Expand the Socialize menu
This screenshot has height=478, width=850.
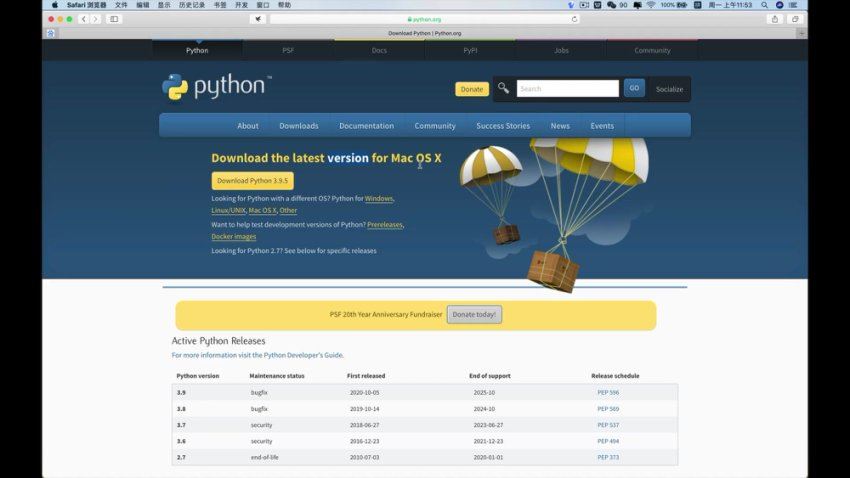pyautogui.click(x=669, y=89)
